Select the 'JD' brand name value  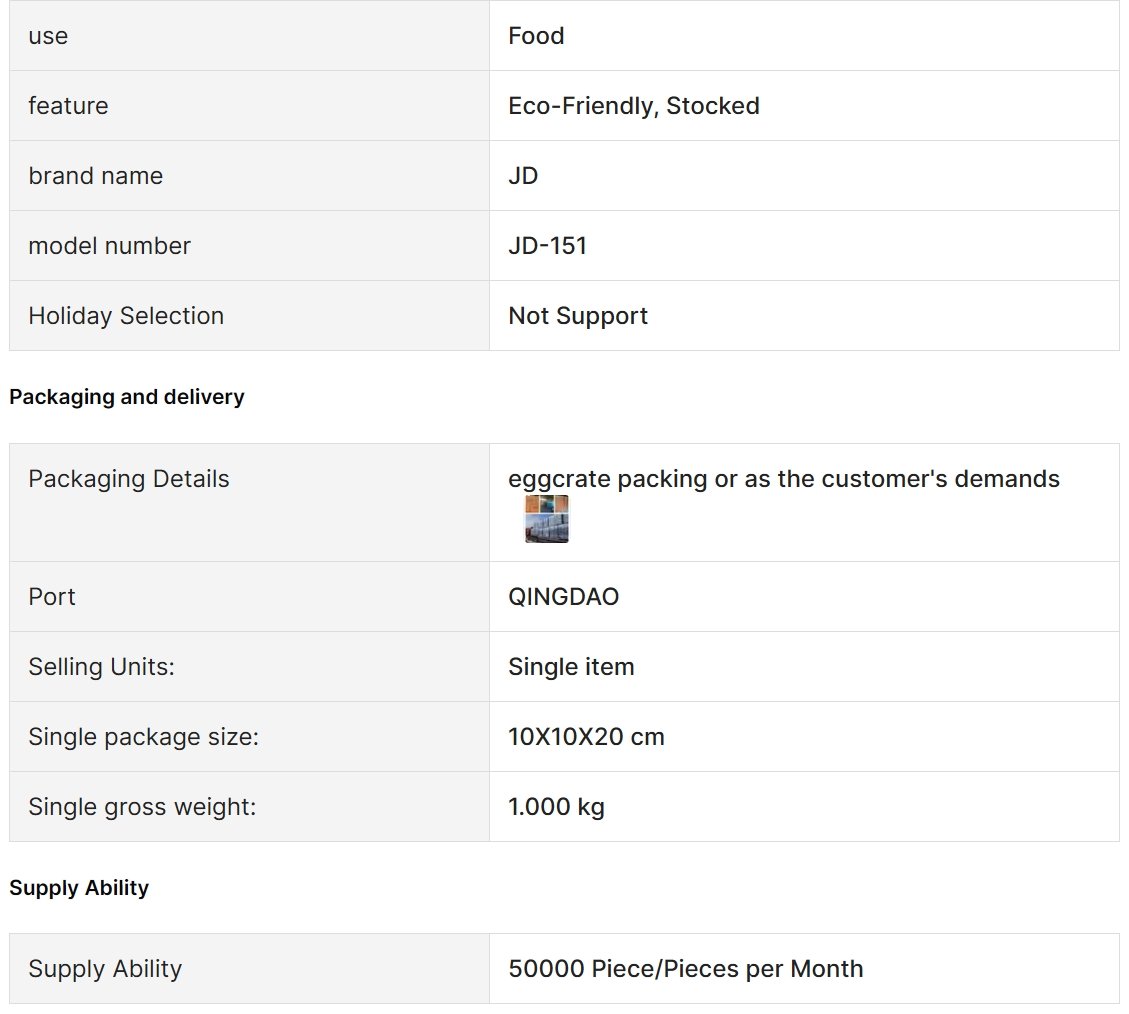click(523, 176)
